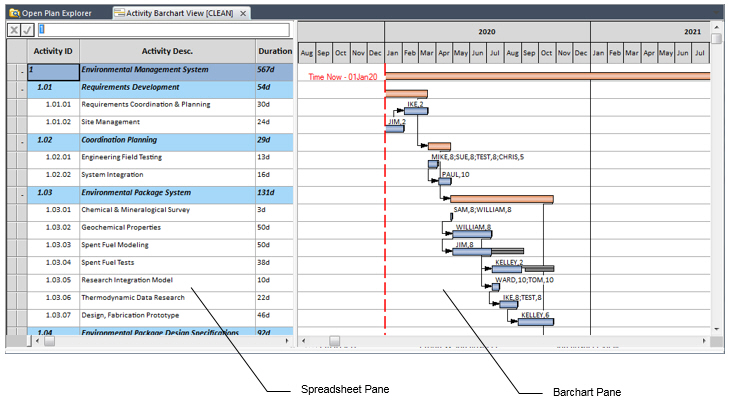This screenshot has width=731, height=406.
Task: Click the accept edit checkmark icon
Action: click(27, 30)
